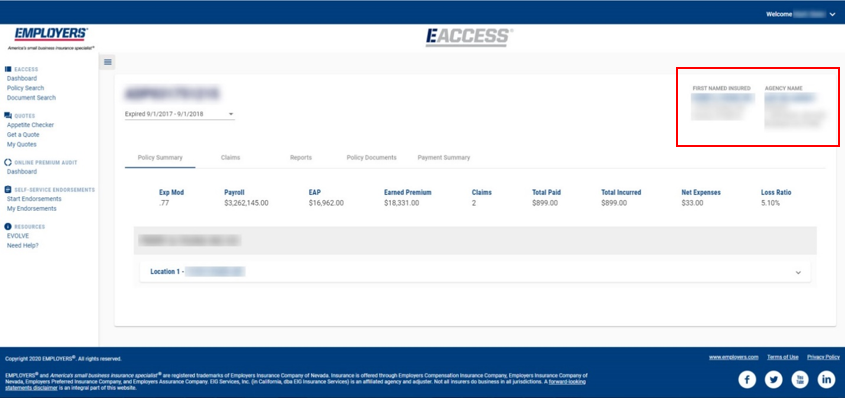Toggle the hamburger sidebar menu icon
The image size is (845, 399).
click(x=108, y=62)
